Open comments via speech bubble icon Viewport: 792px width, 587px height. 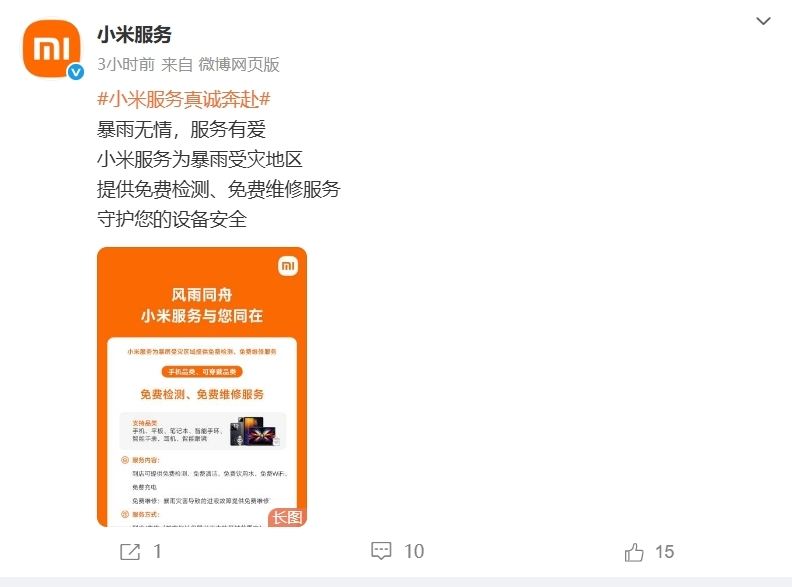coord(381,551)
